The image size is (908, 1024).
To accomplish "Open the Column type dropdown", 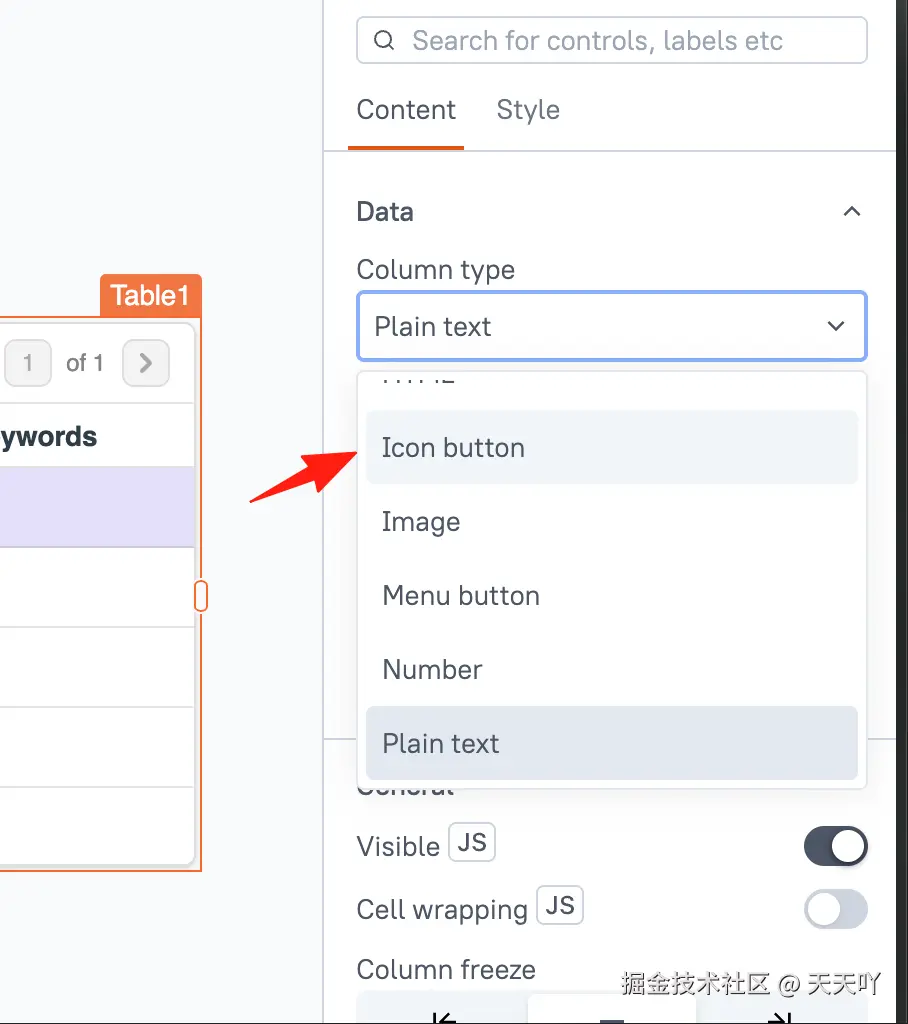I will tap(611, 326).
